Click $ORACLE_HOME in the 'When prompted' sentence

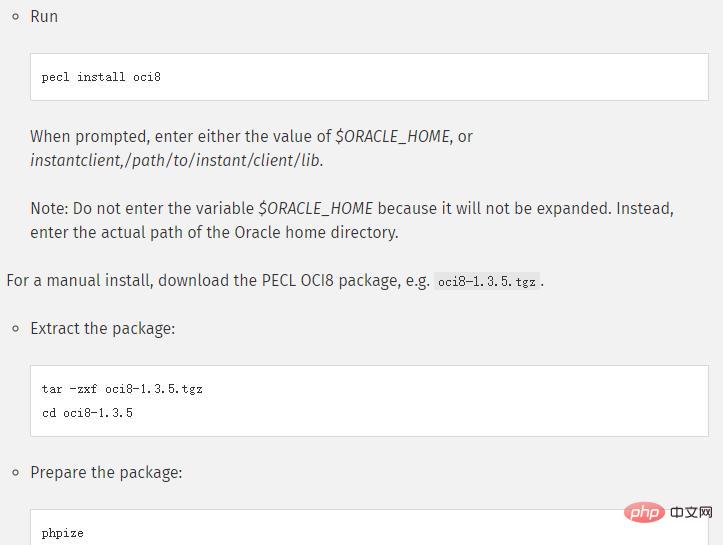coord(392,136)
